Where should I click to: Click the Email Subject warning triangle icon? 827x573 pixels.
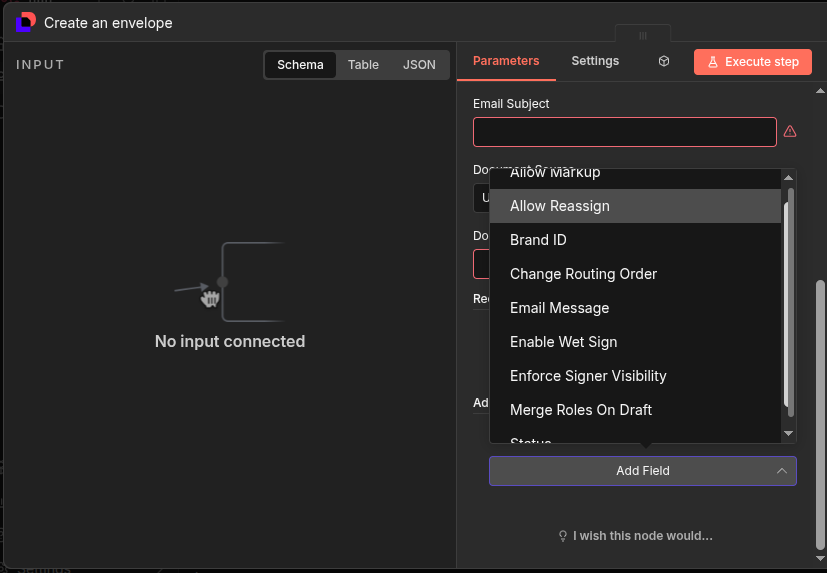pyautogui.click(x=790, y=131)
